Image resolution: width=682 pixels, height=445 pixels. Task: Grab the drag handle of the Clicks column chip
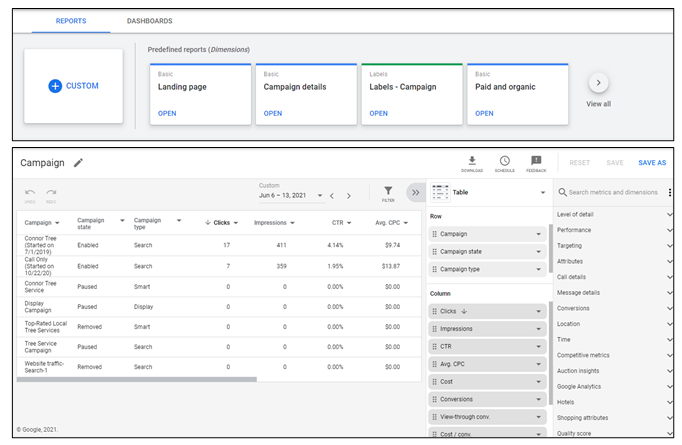click(x=434, y=311)
